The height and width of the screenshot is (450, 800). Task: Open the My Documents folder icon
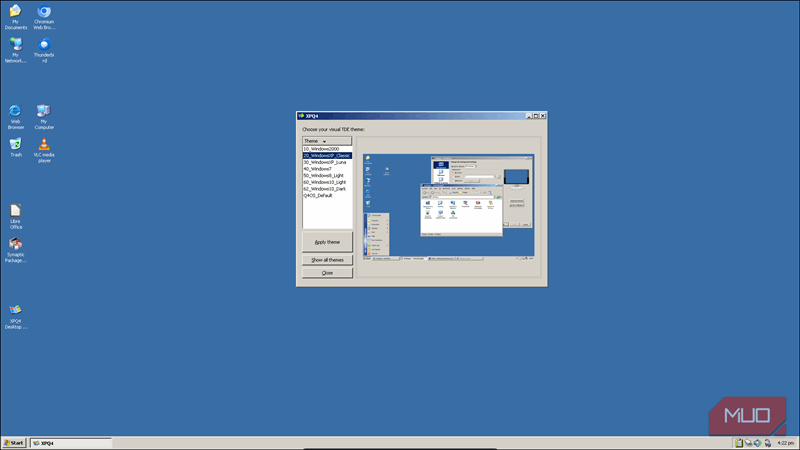(16, 13)
